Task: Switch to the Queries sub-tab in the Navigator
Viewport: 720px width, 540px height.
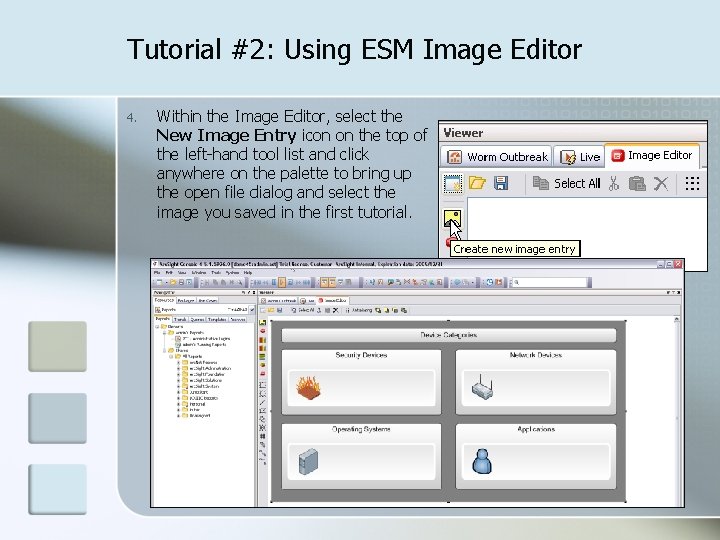Action: pos(197,320)
